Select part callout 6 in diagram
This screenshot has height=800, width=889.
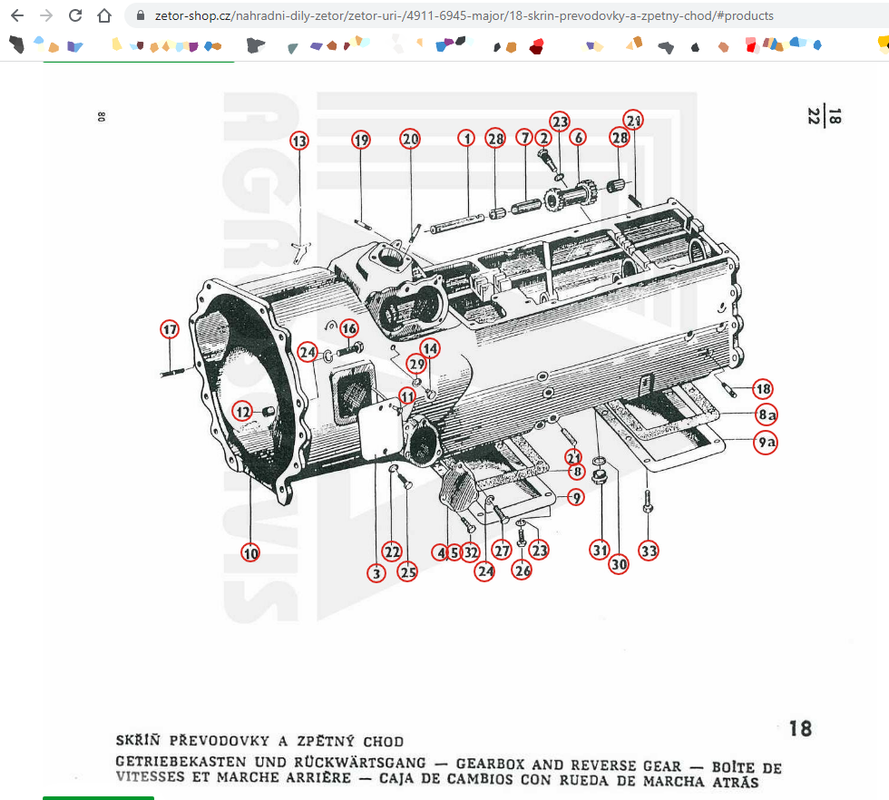coord(578,137)
